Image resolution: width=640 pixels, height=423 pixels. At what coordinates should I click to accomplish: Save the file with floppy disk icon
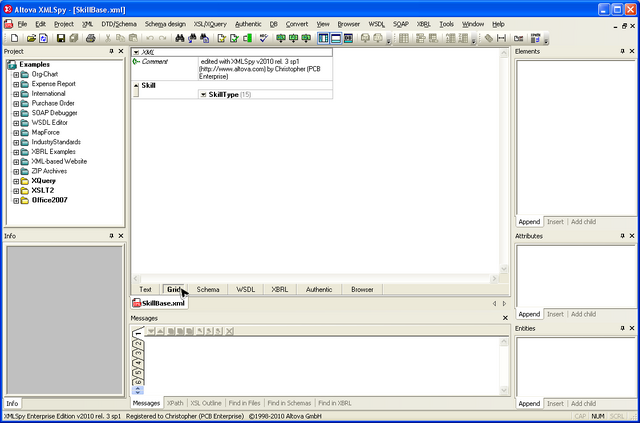61,38
